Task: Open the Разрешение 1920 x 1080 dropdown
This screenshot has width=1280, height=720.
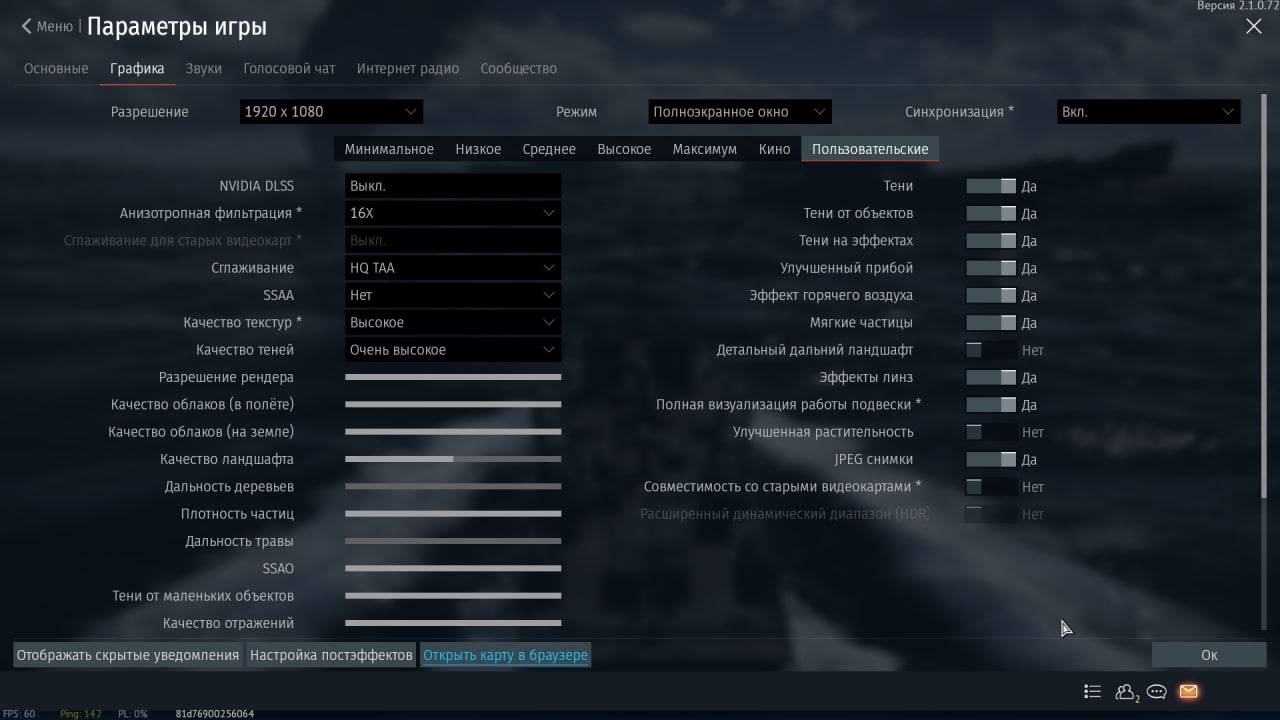Action: tap(331, 112)
